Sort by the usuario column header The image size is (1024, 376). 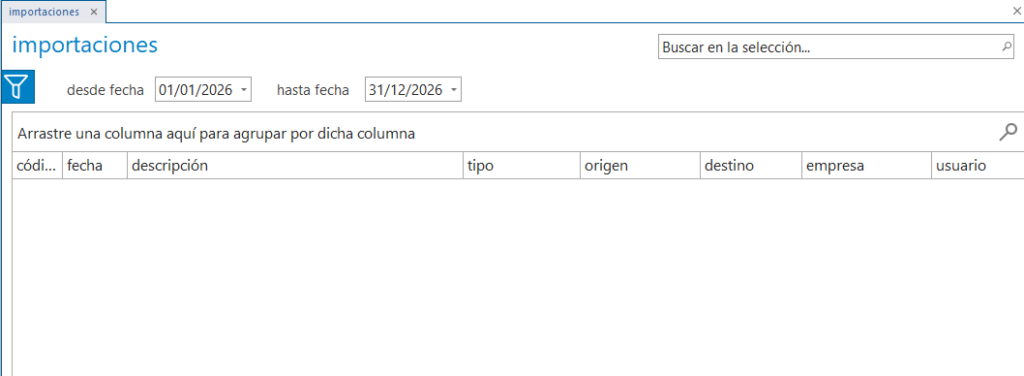978,166
